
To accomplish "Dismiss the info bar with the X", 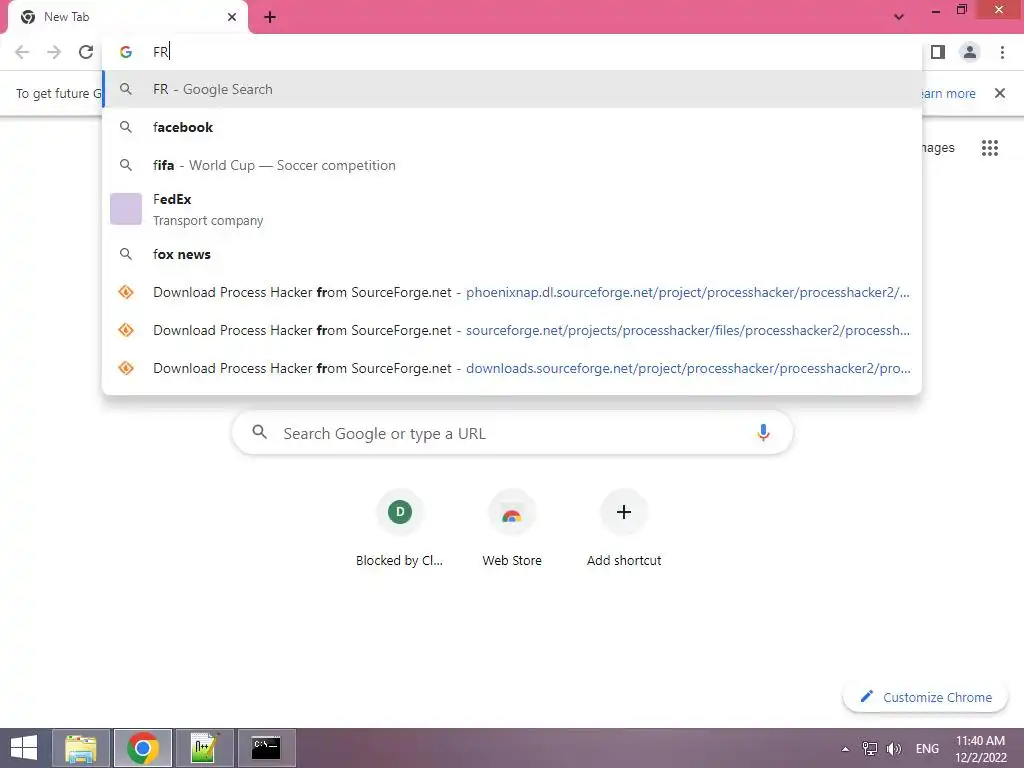I will [x=999, y=93].
